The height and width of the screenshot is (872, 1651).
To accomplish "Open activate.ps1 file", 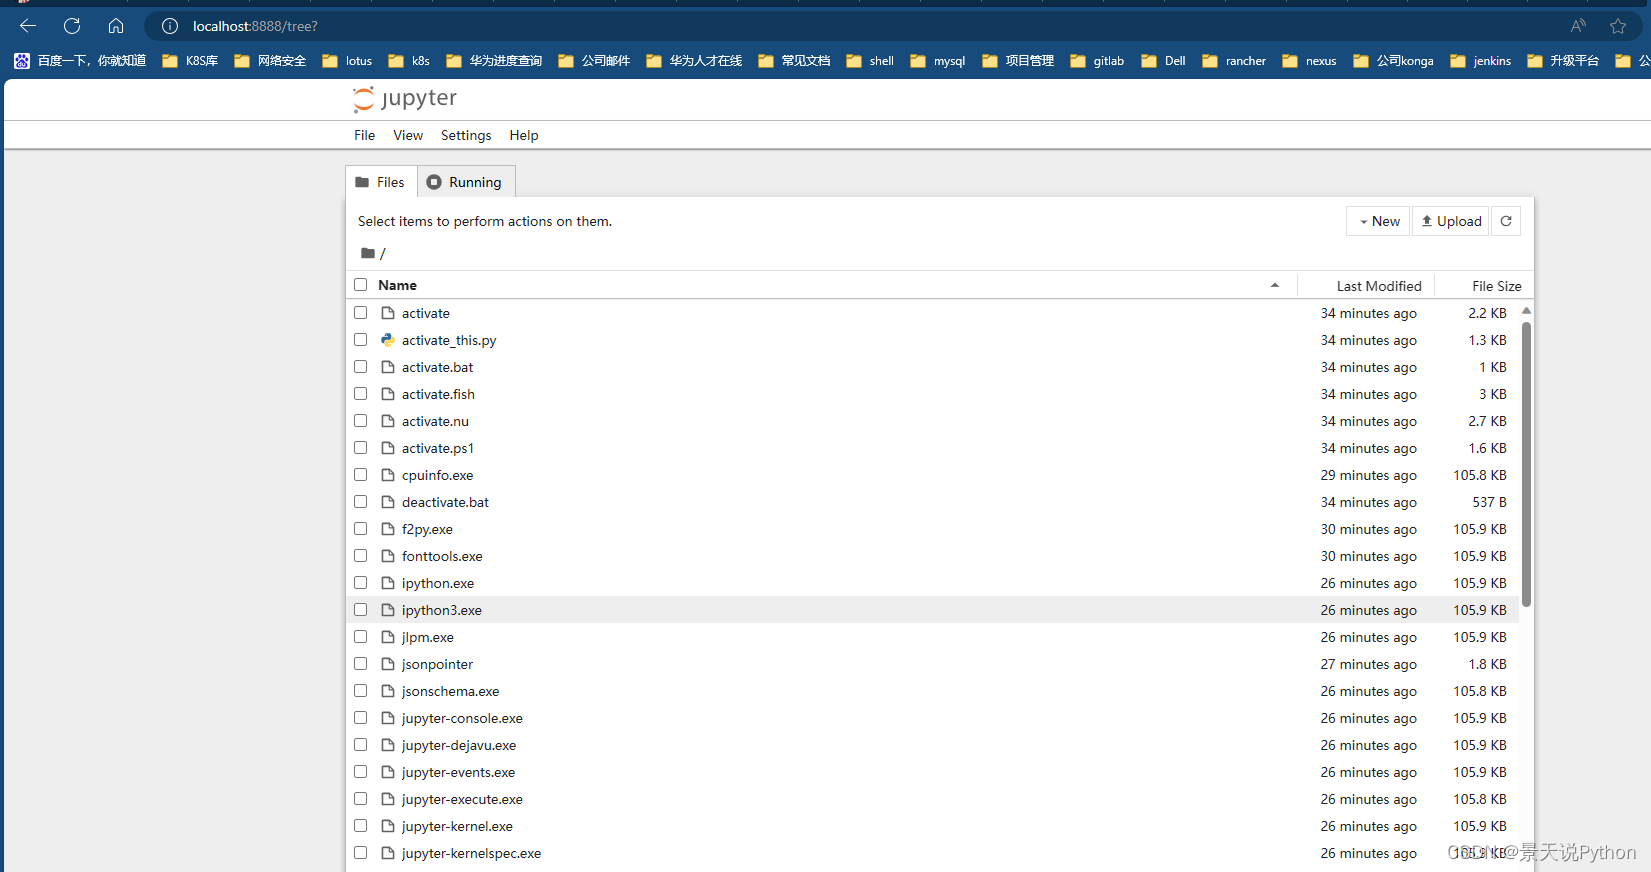I will pos(438,448).
